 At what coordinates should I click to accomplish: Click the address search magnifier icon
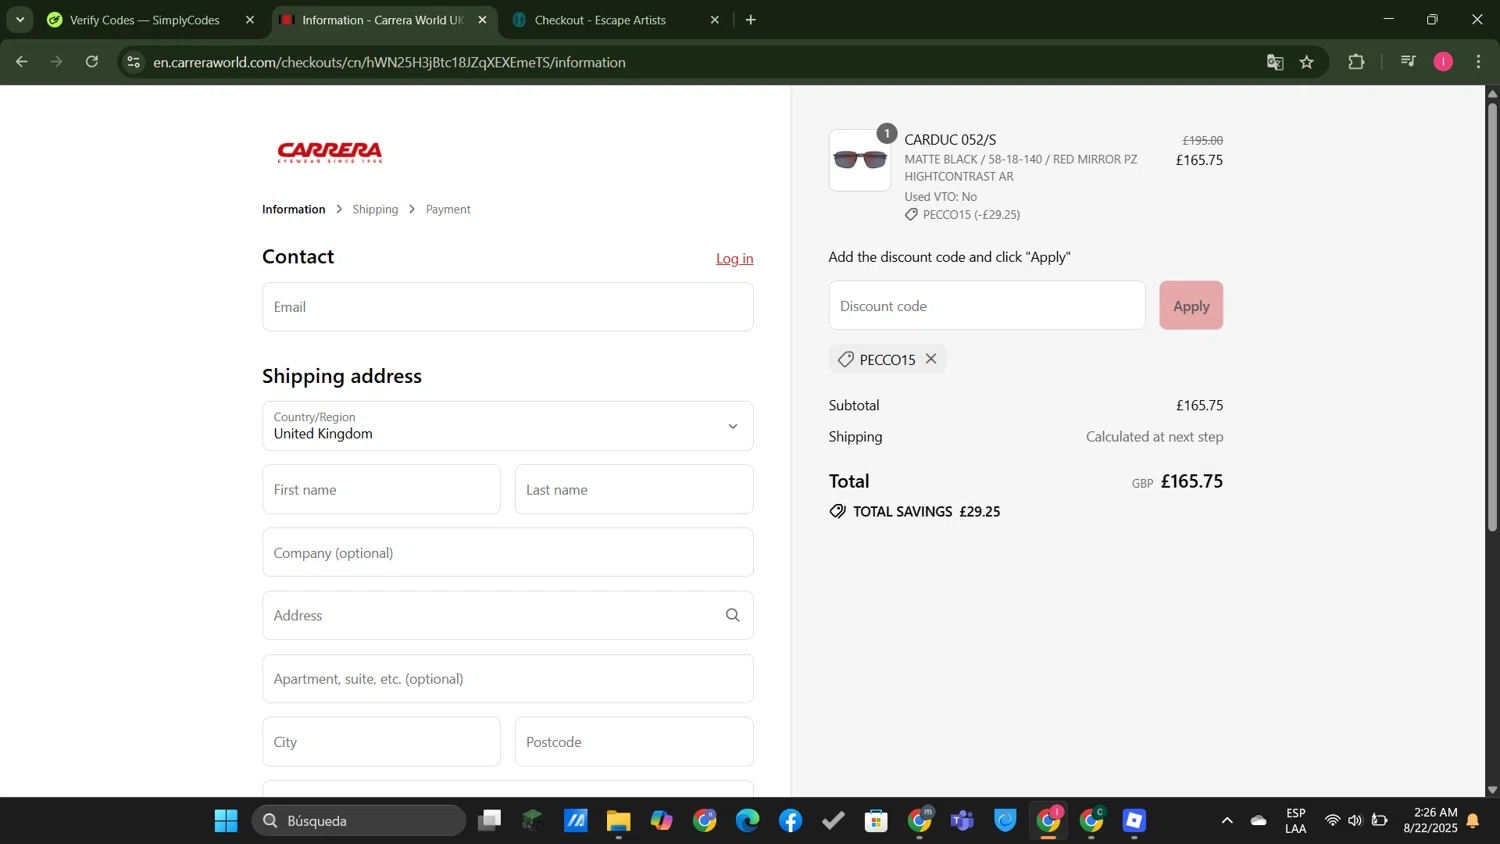coord(733,616)
